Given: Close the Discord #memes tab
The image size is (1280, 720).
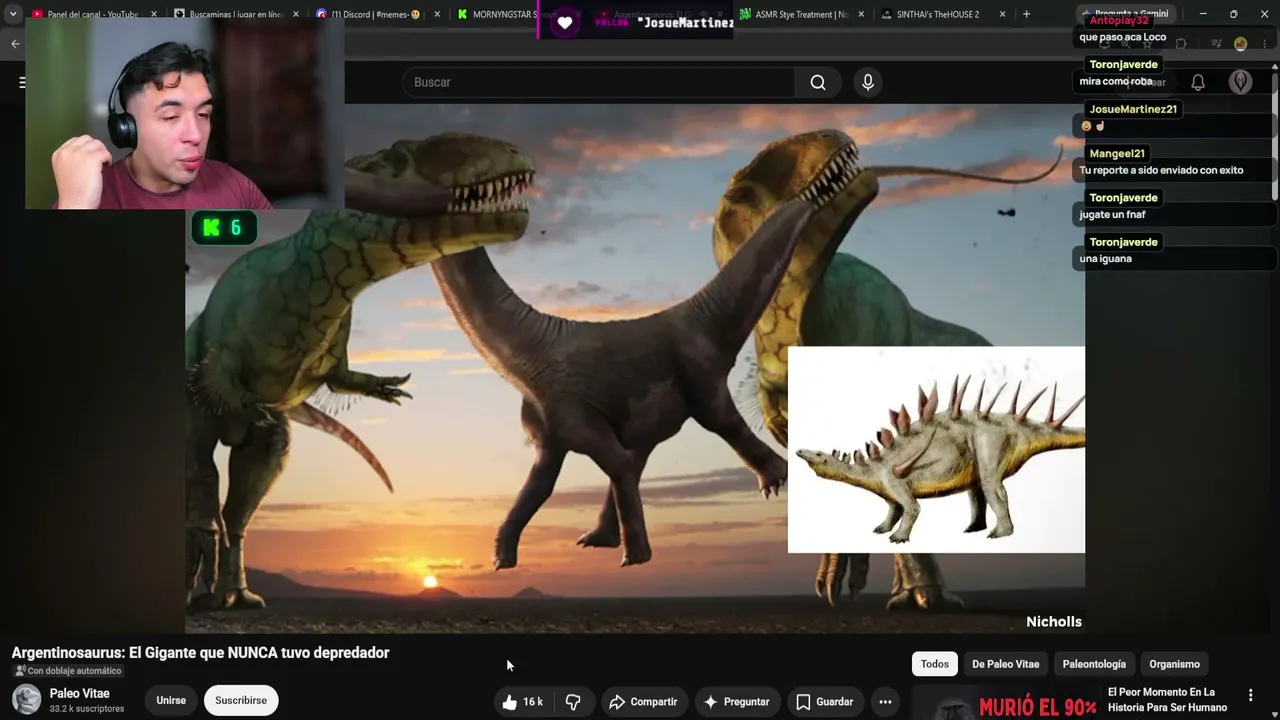Looking at the screenshot, I should [x=437, y=14].
